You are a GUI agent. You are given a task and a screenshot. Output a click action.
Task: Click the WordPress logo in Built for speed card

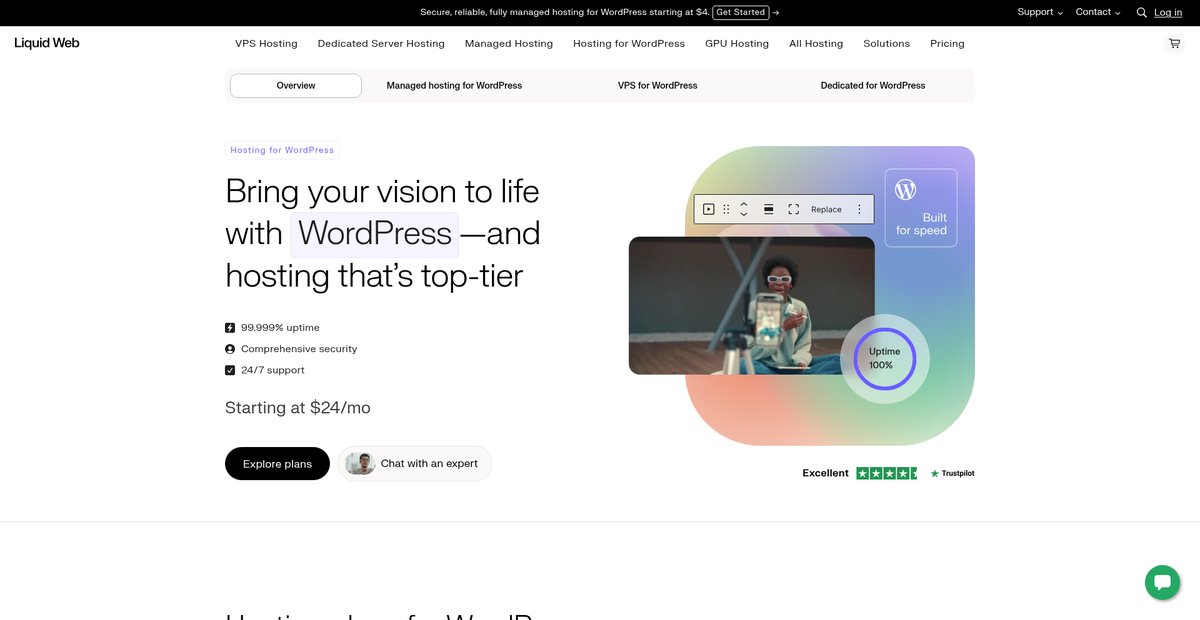coord(905,189)
